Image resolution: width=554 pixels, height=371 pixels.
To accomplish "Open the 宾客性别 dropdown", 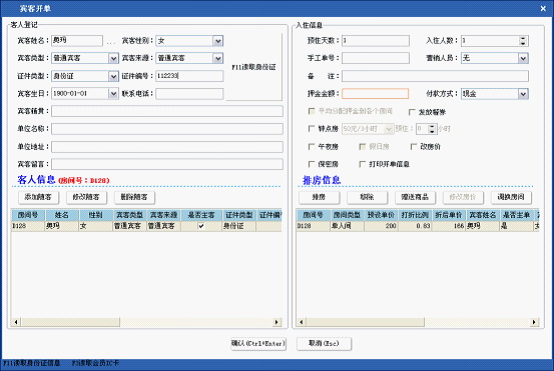I will (x=218, y=41).
